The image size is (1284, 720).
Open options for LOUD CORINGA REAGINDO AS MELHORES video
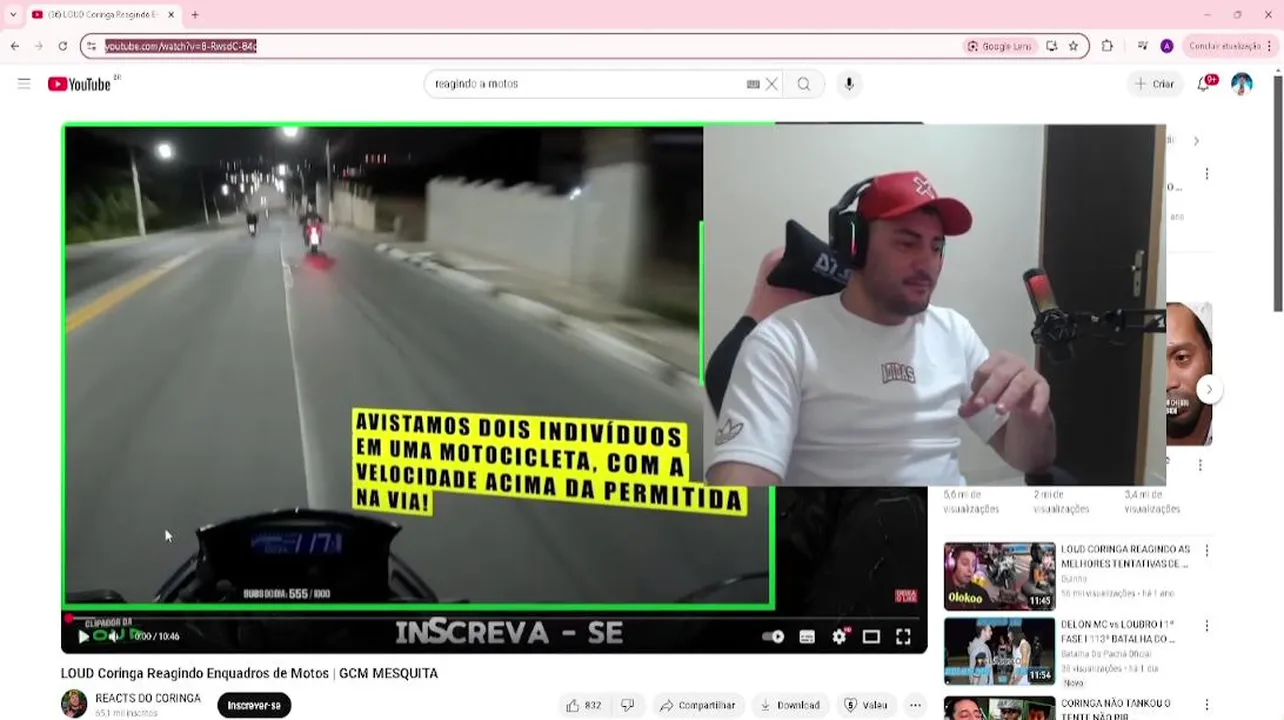(1207, 550)
